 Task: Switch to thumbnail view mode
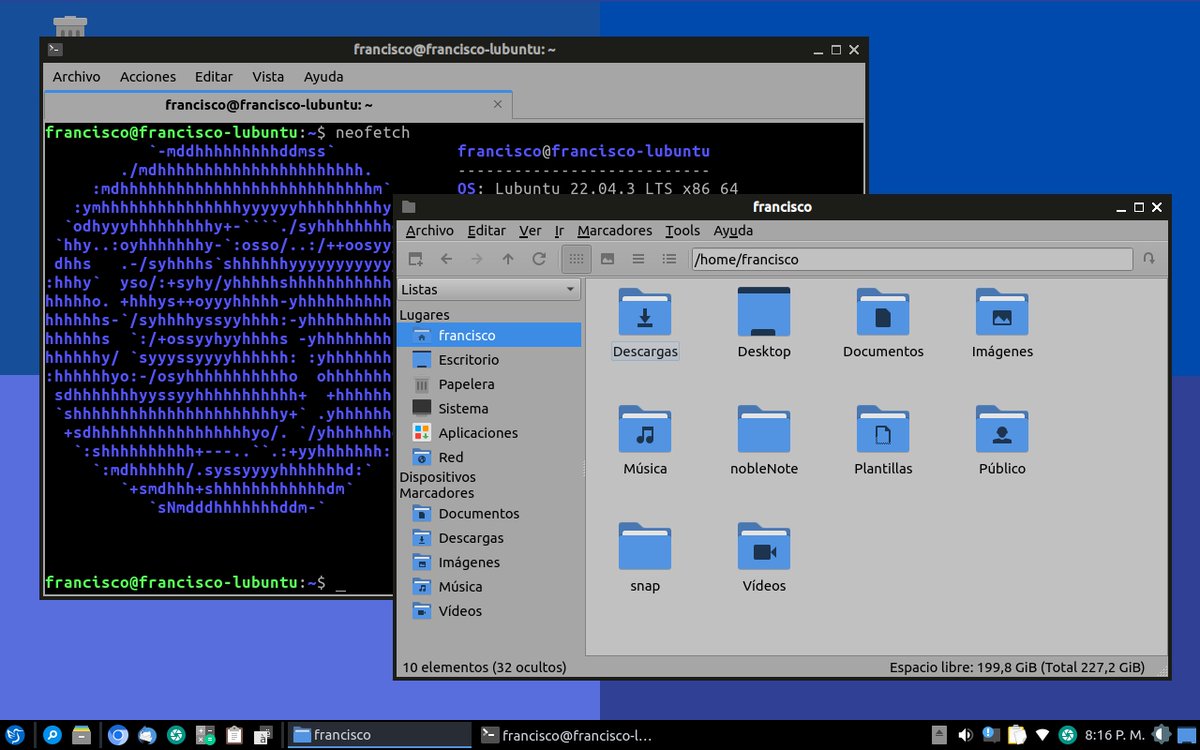coord(607,259)
